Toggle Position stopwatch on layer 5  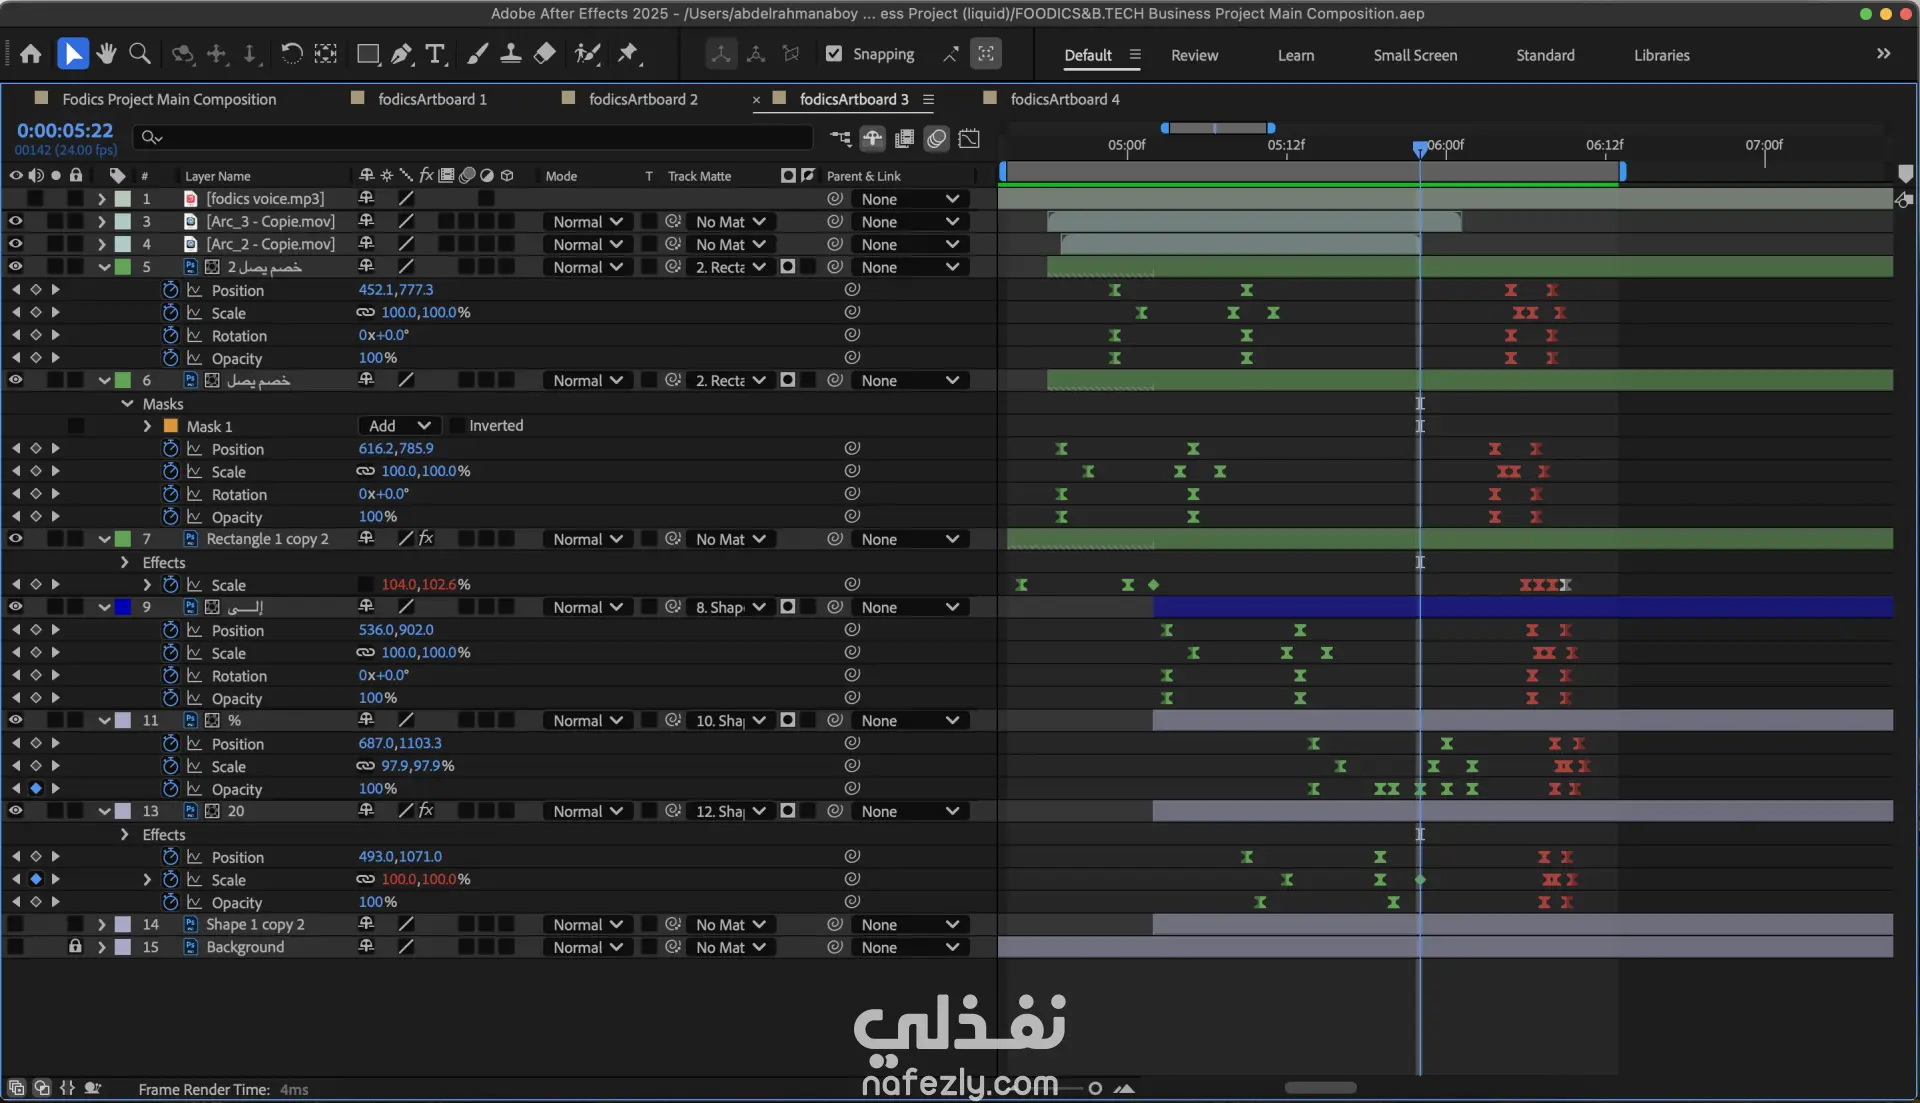click(x=170, y=290)
